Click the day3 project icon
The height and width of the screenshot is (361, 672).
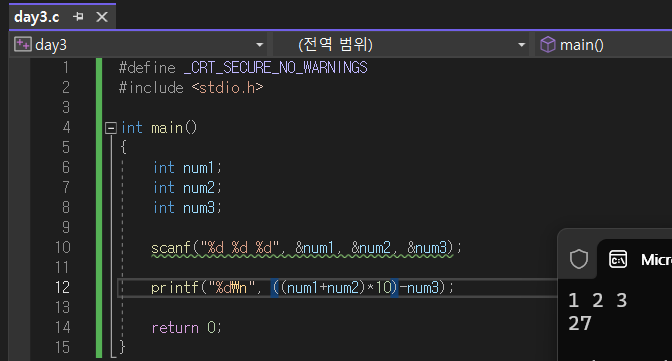tap(22, 44)
